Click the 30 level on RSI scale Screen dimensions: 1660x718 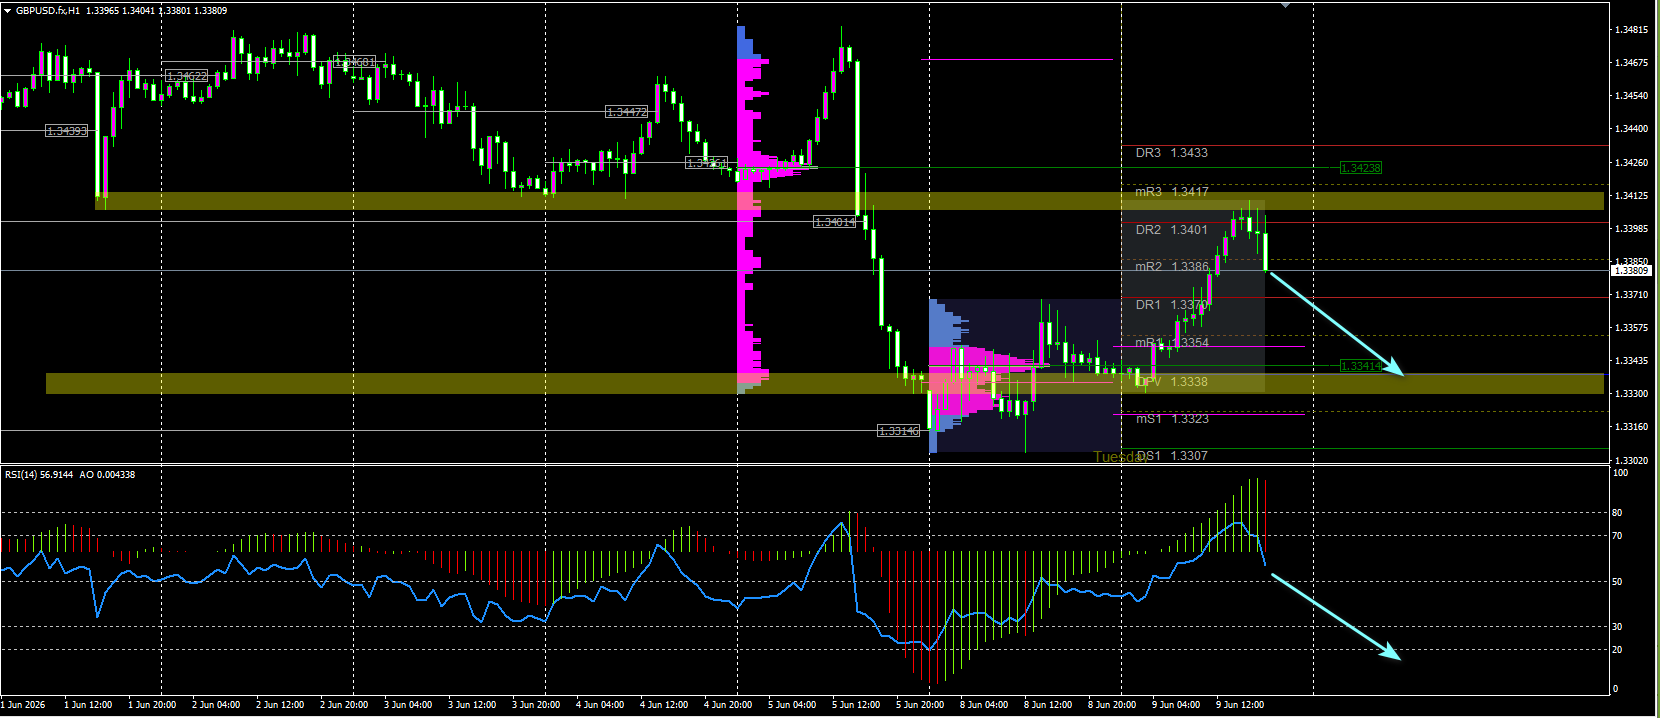tap(1618, 627)
